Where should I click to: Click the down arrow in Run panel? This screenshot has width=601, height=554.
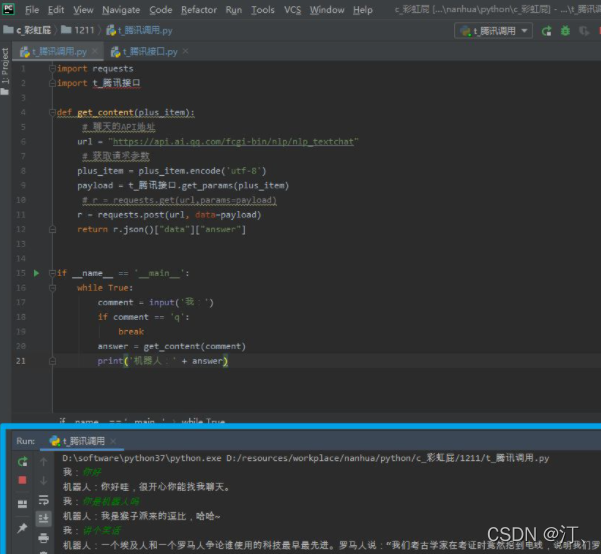(43, 480)
